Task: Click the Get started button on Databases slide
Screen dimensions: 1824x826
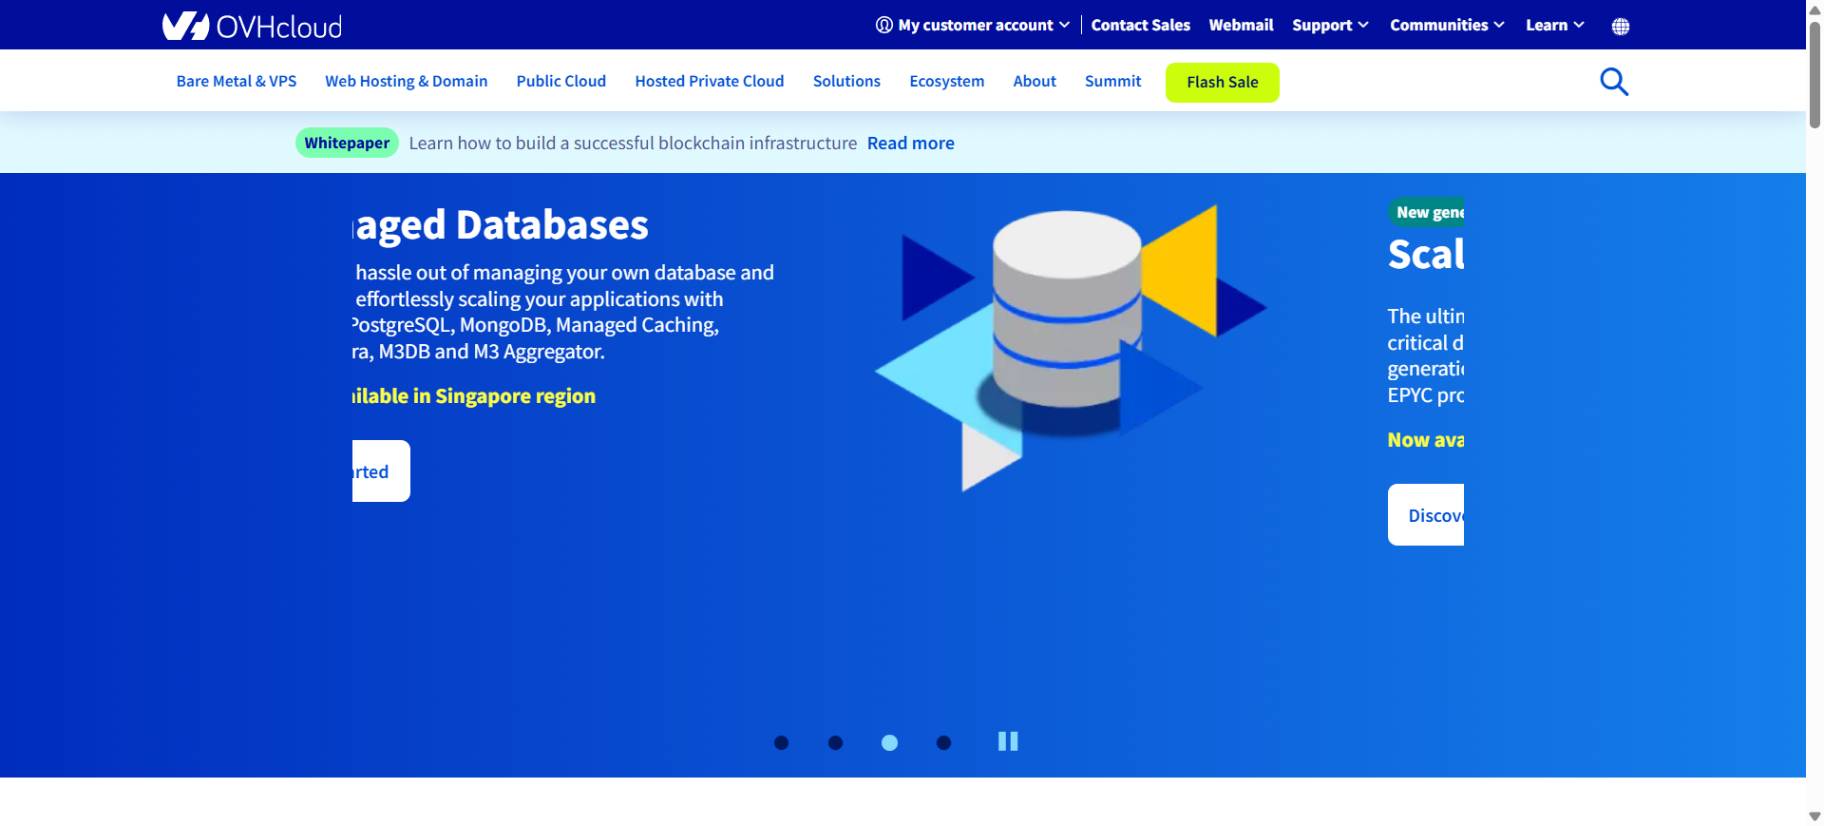Action: click(x=381, y=471)
